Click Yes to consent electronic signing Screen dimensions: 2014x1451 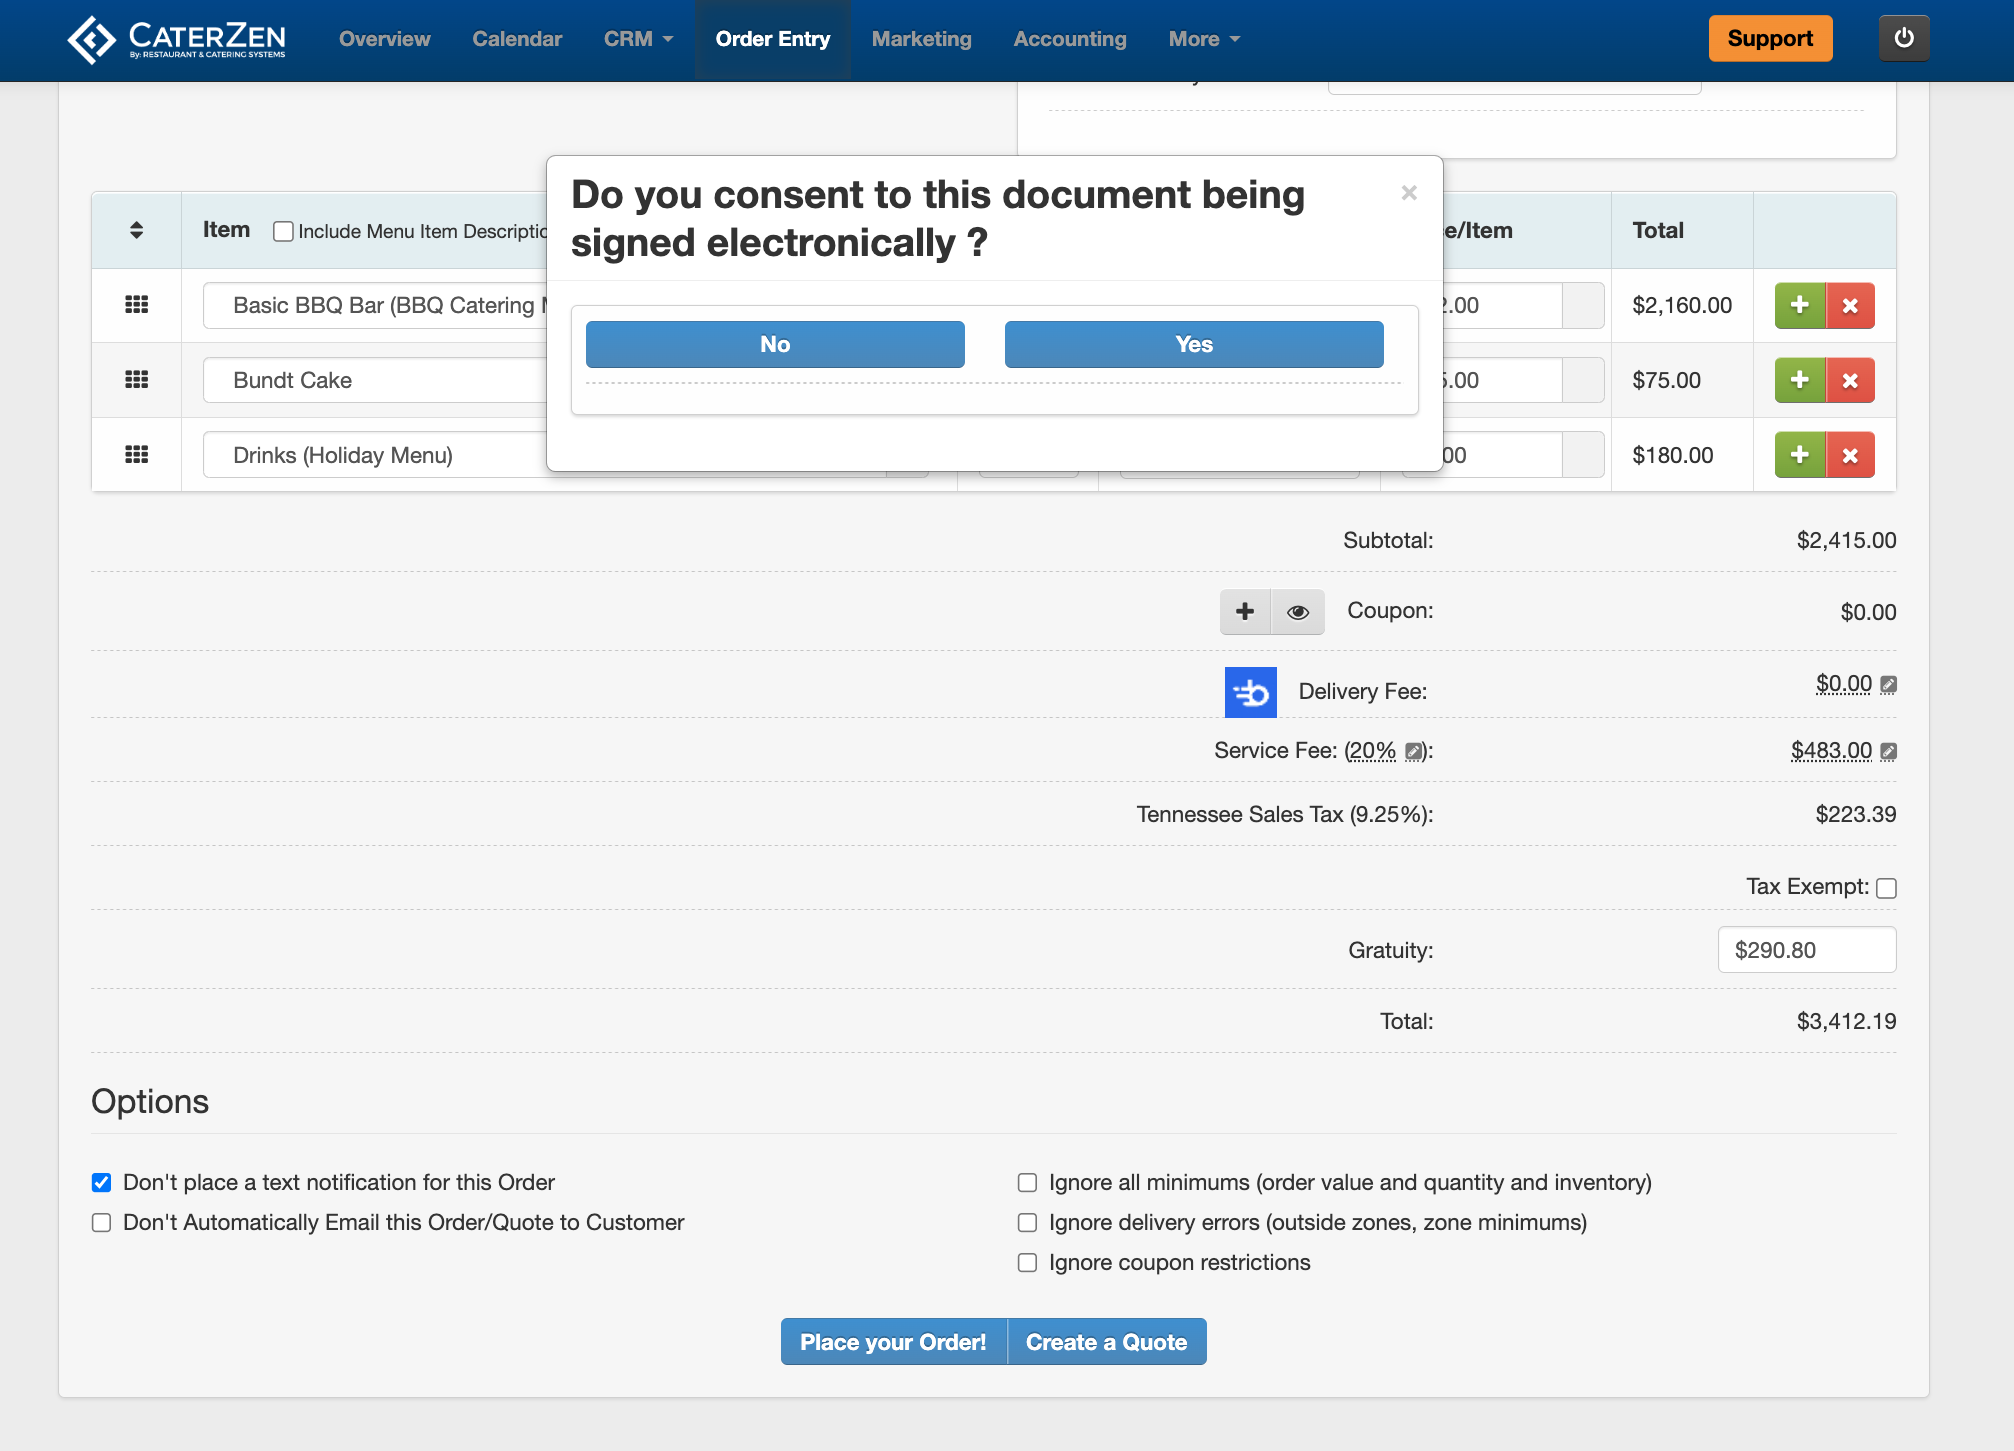pos(1193,344)
